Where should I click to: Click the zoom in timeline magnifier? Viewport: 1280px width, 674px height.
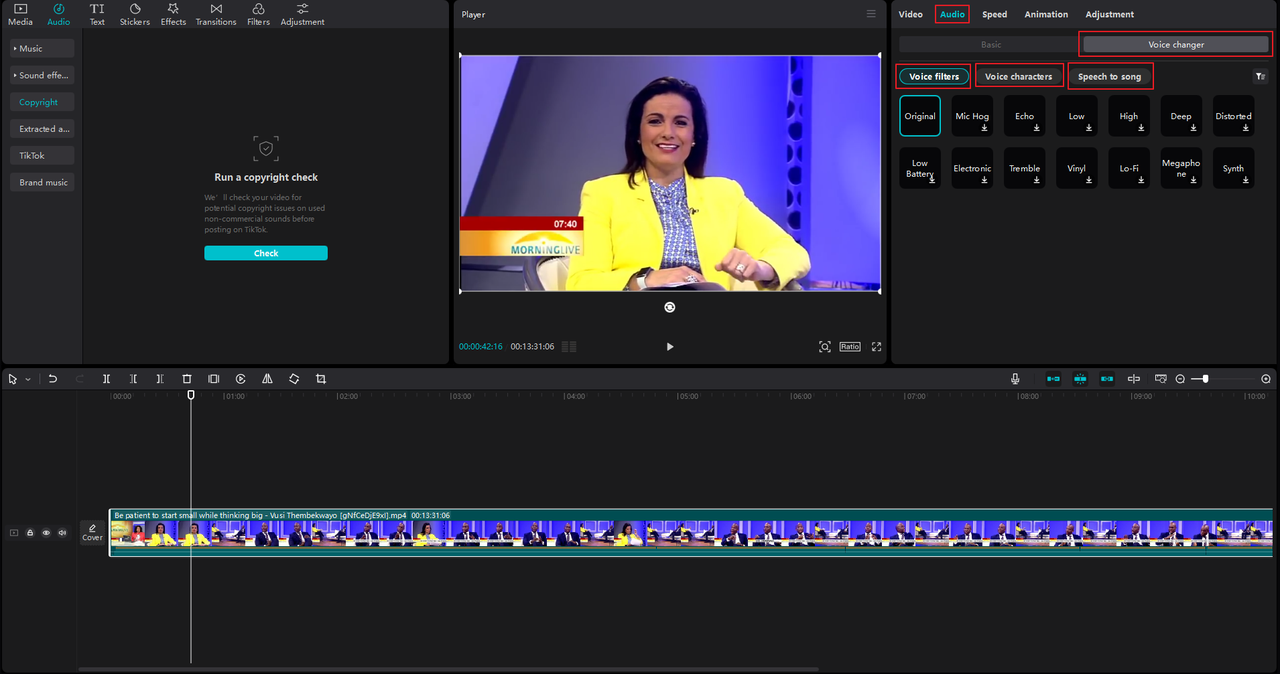(x=1266, y=379)
